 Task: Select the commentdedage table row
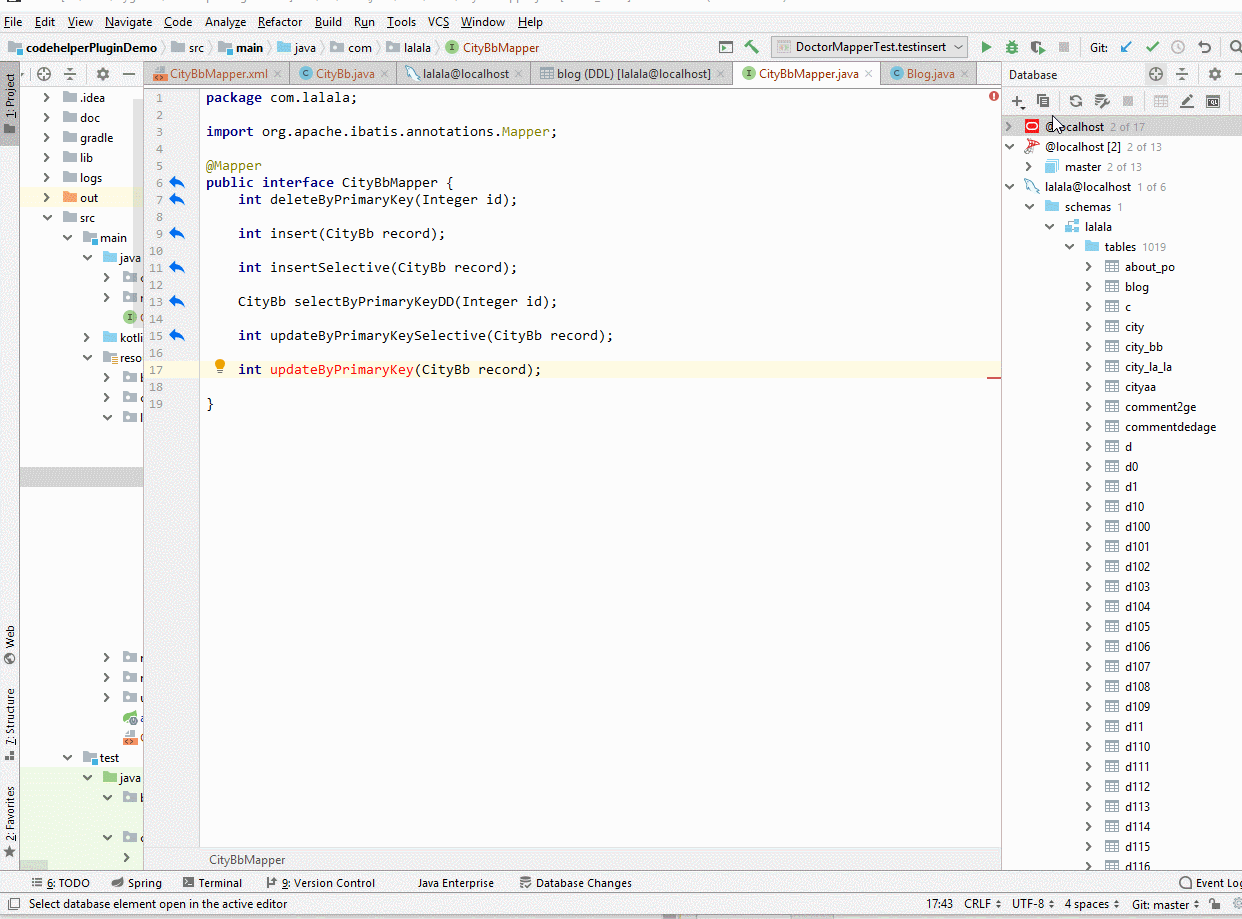(1170, 427)
